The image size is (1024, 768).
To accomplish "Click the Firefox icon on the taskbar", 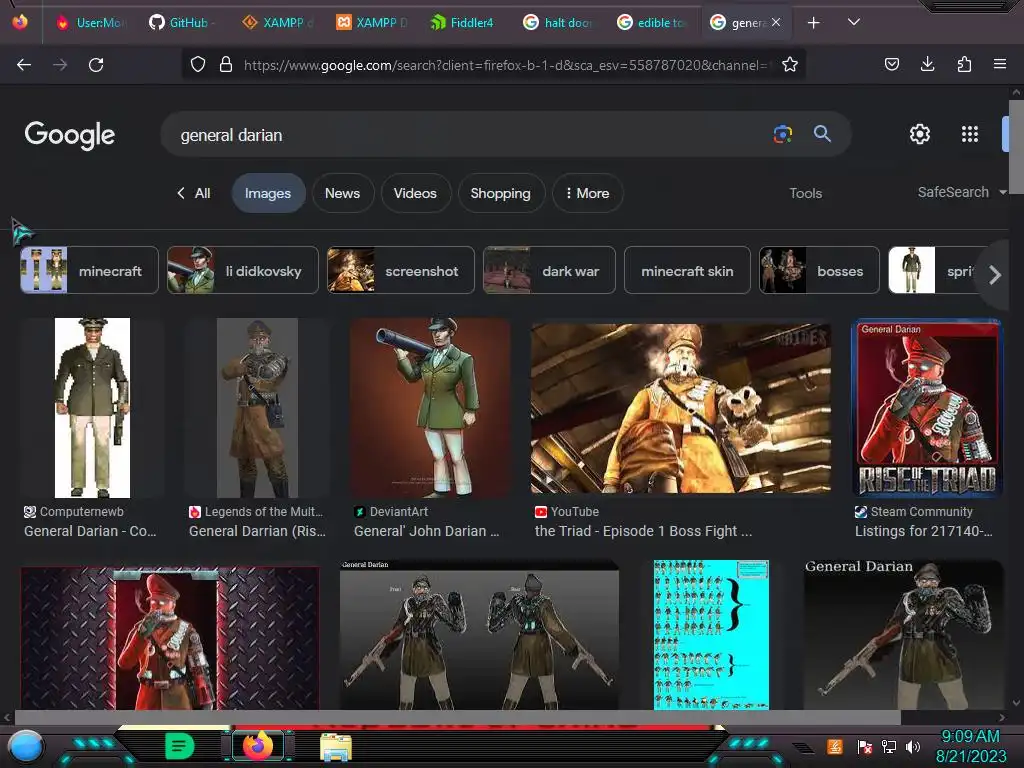I will coord(257,745).
